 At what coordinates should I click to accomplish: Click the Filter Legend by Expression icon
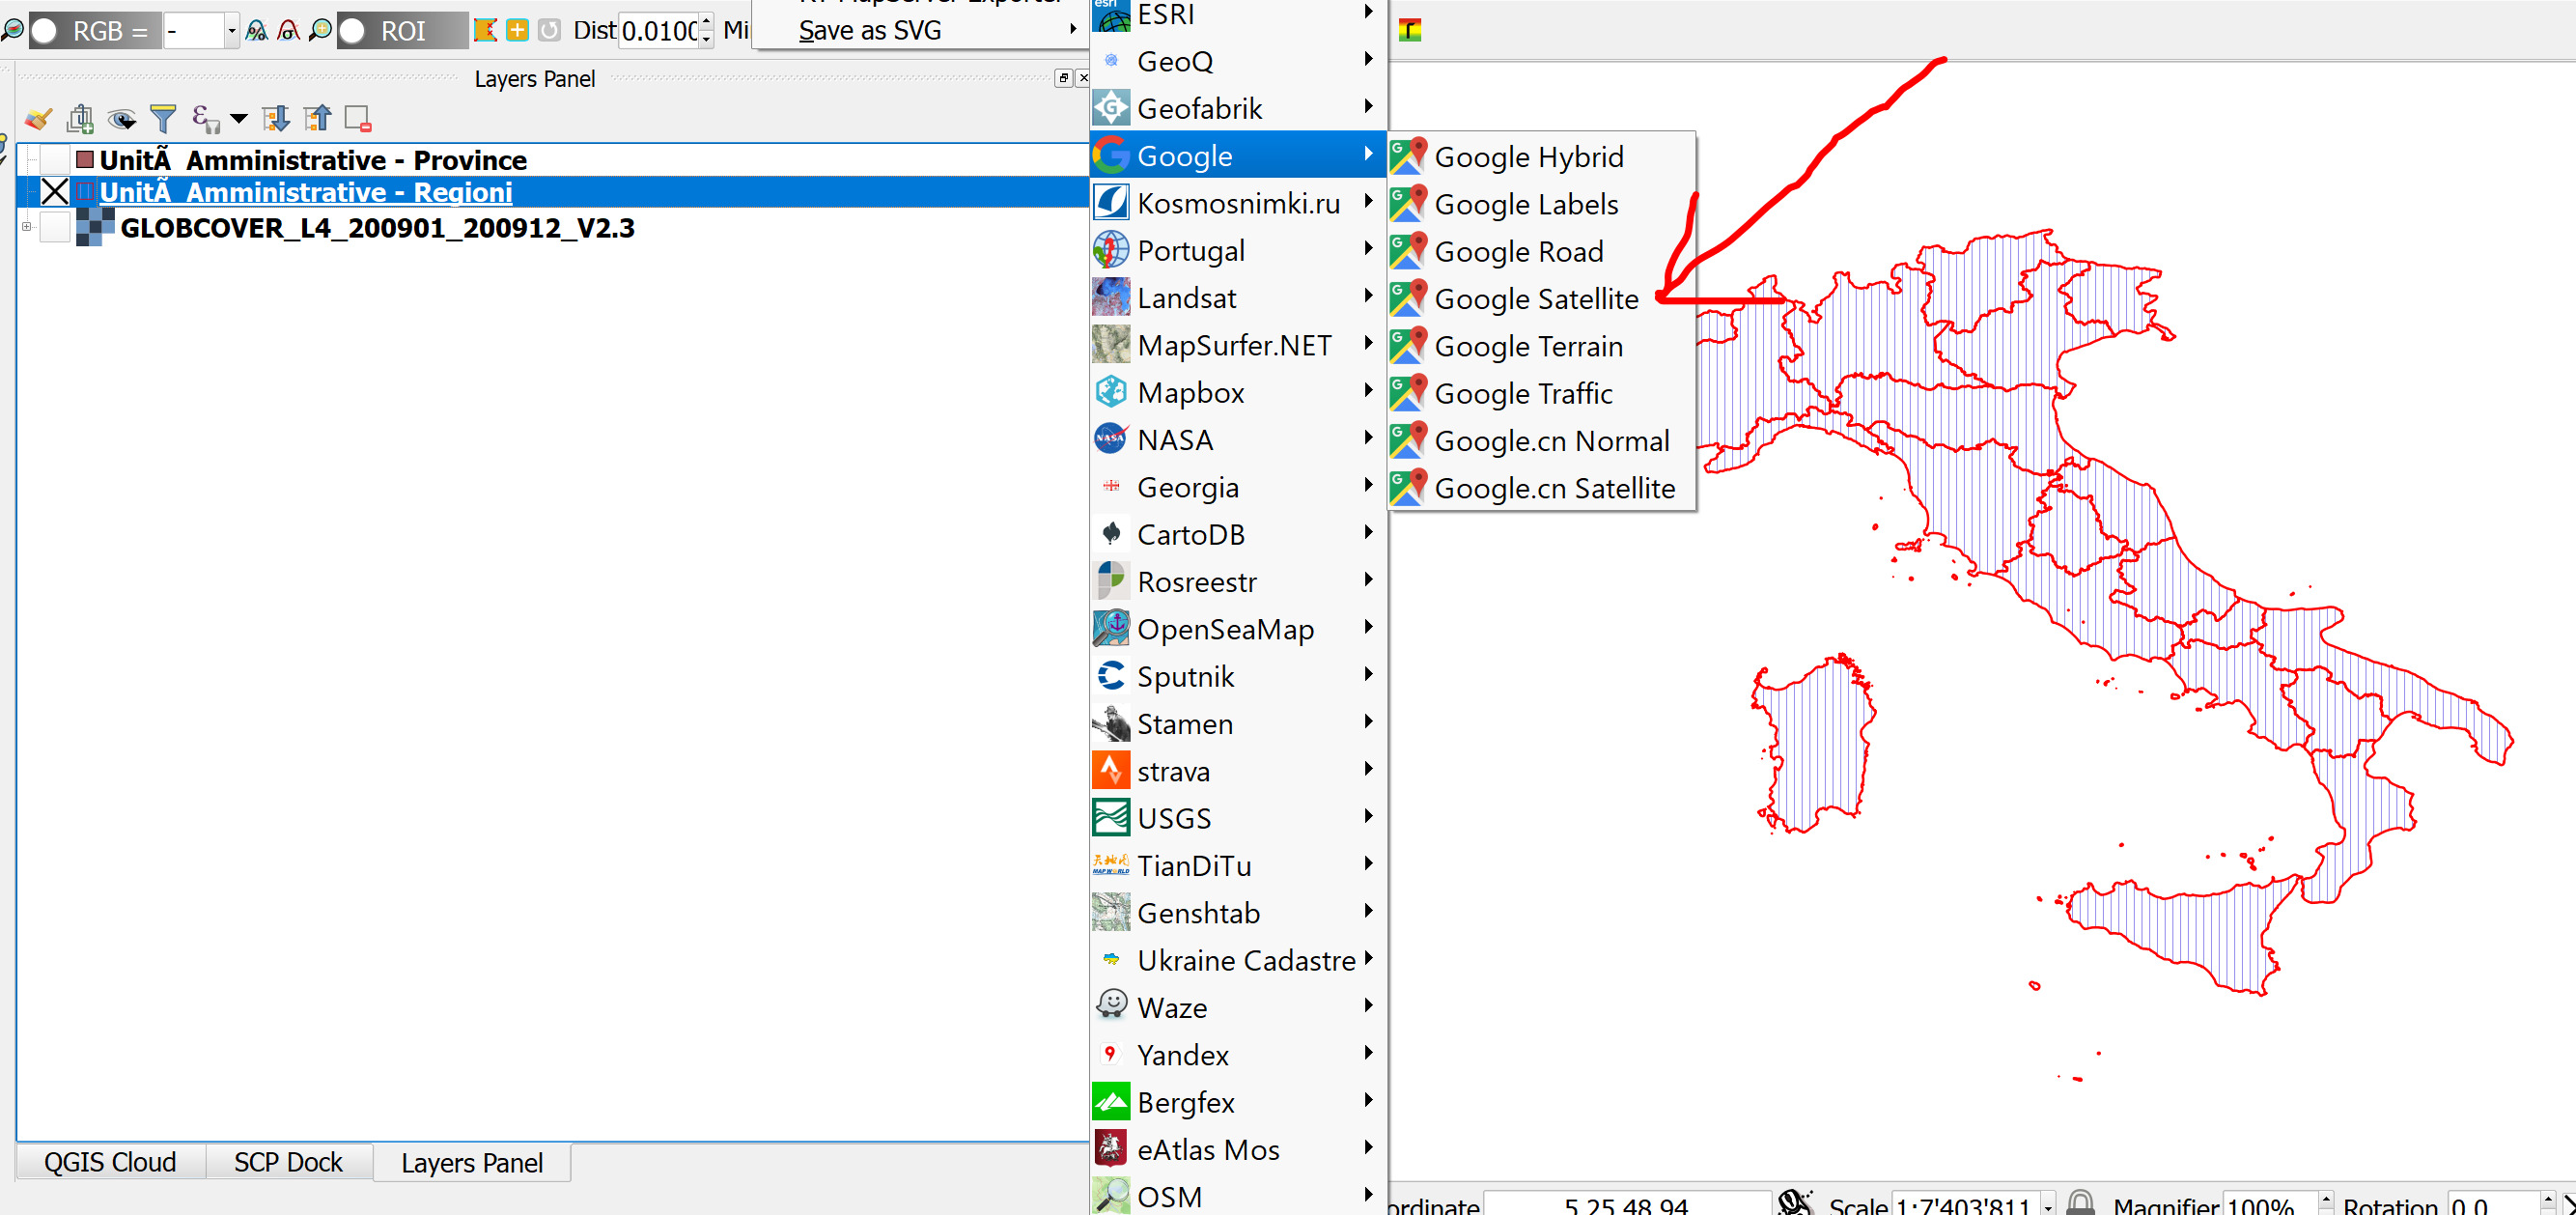tap(205, 119)
